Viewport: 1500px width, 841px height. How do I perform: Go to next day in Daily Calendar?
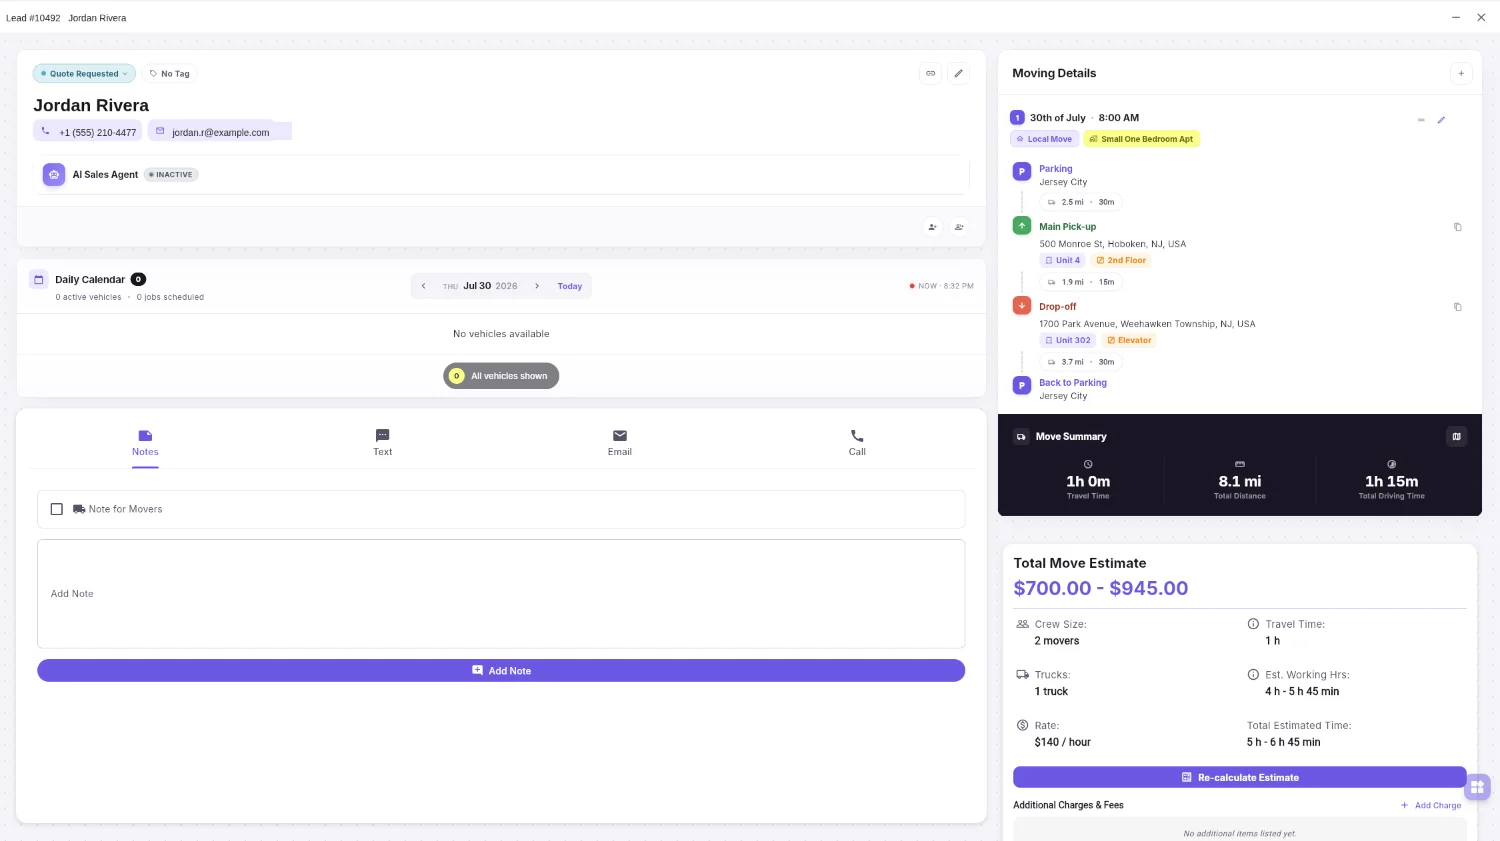tap(537, 286)
